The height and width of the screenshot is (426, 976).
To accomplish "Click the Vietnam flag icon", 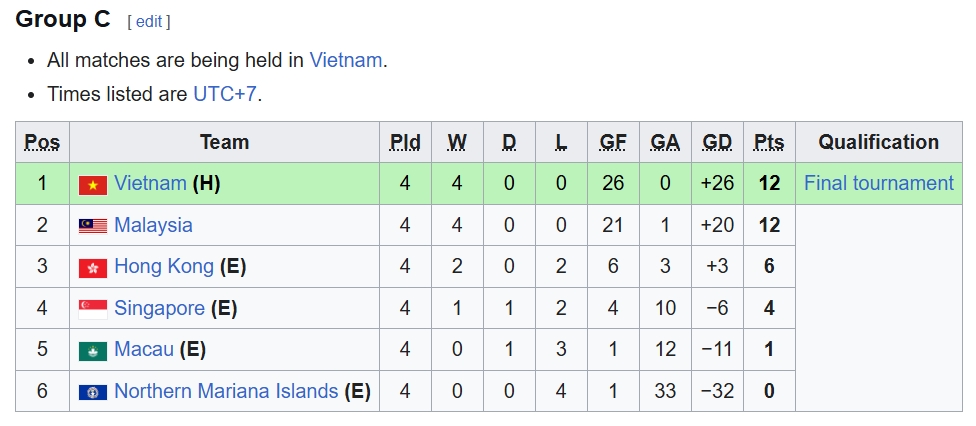I will [93, 184].
